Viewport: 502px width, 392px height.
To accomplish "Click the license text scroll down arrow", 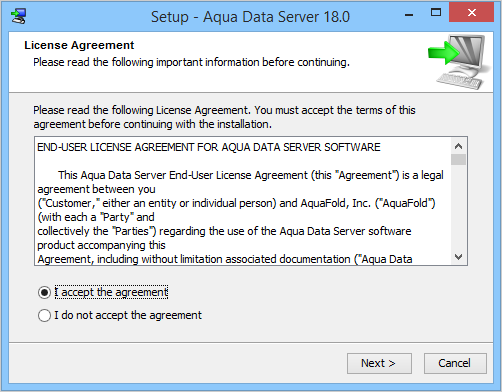I will point(458,257).
